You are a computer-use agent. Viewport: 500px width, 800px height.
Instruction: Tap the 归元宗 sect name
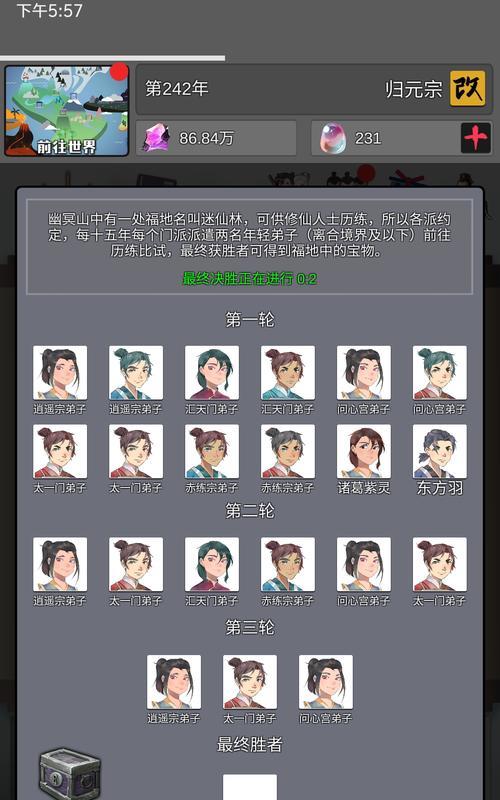pos(413,89)
